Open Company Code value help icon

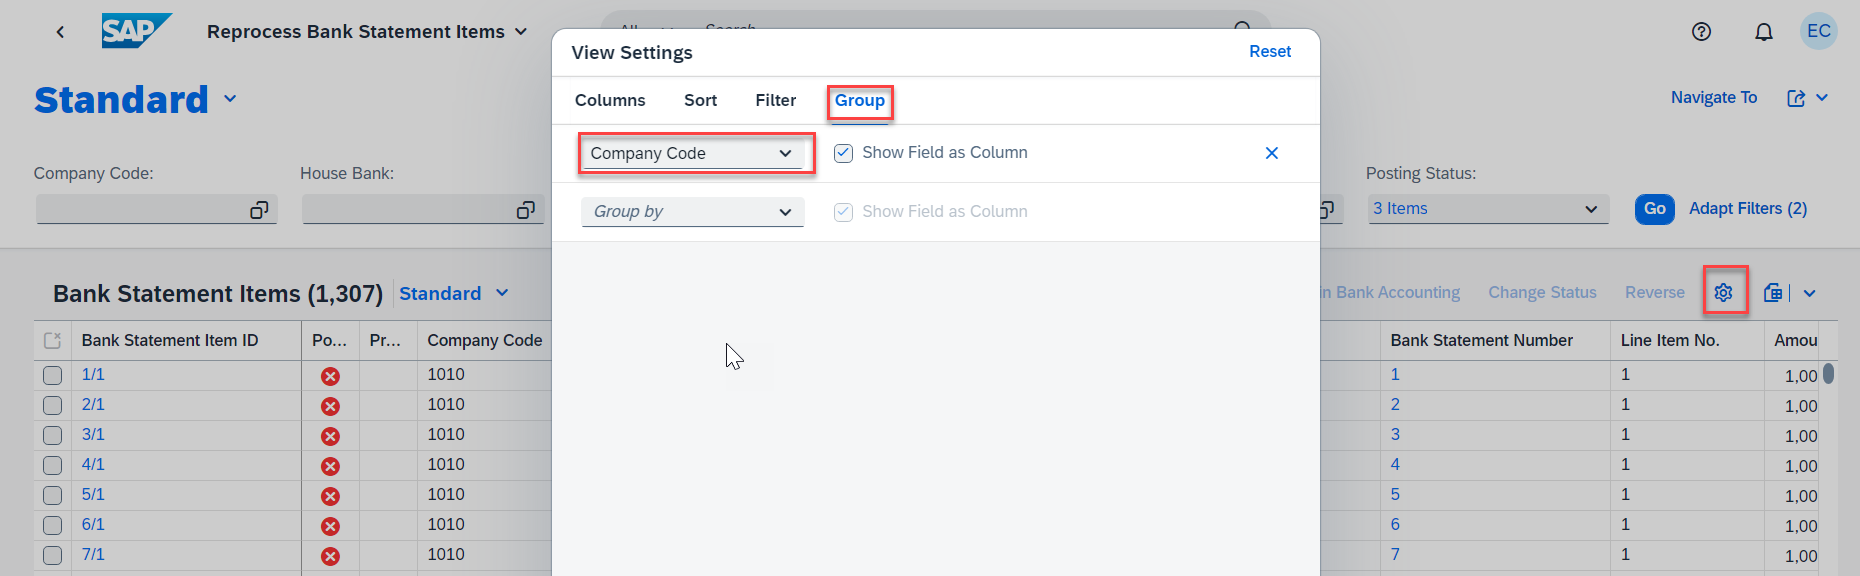click(x=259, y=210)
